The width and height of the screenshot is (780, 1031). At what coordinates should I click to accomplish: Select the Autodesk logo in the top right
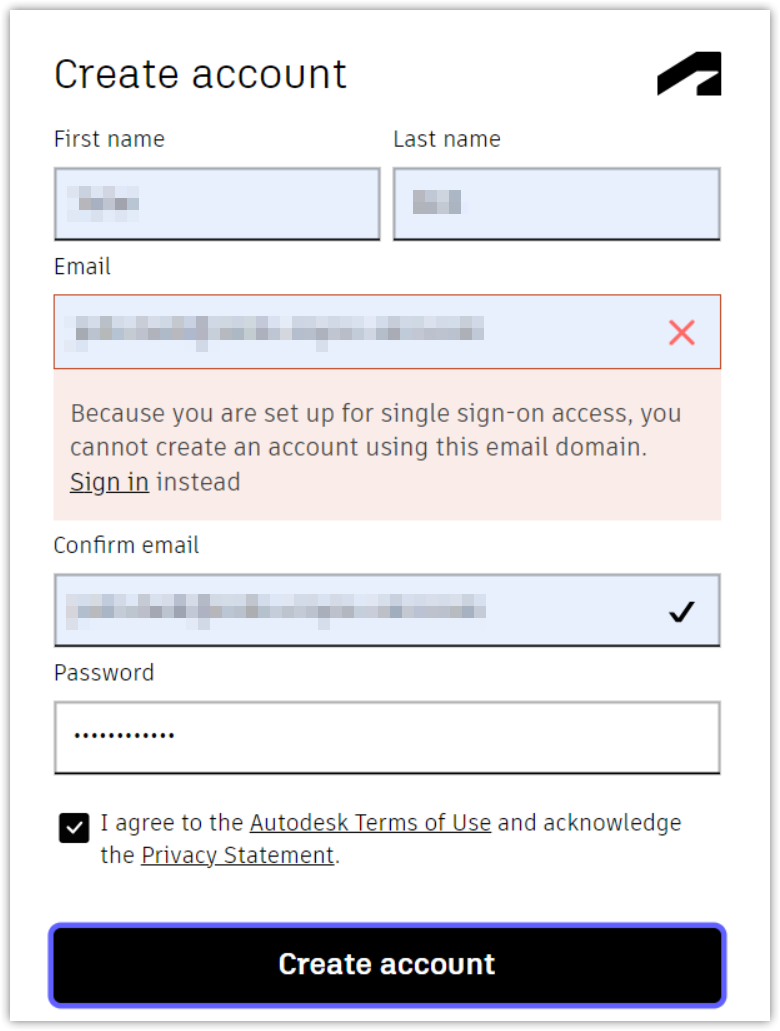pos(688,74)
